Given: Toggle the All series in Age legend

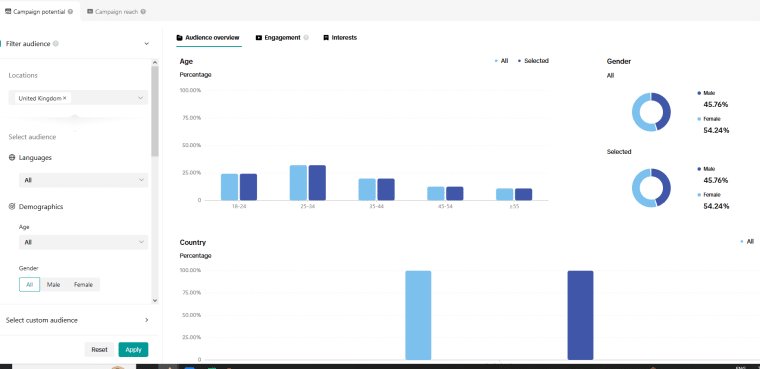Looking at the screenshot, I should 501,61.
